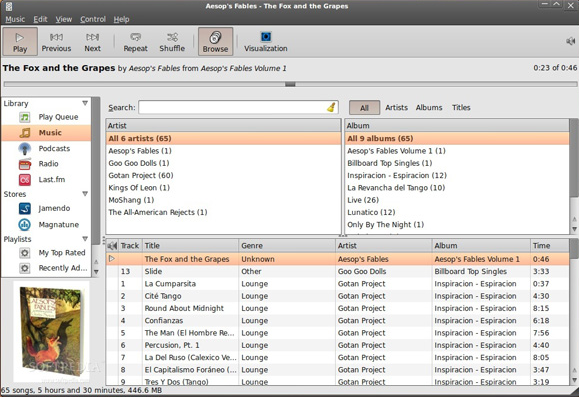This screenshot has width=579, height=397.
Task: Select Goo Goo Dolls (1) artist
Action: tap(223, 163)
